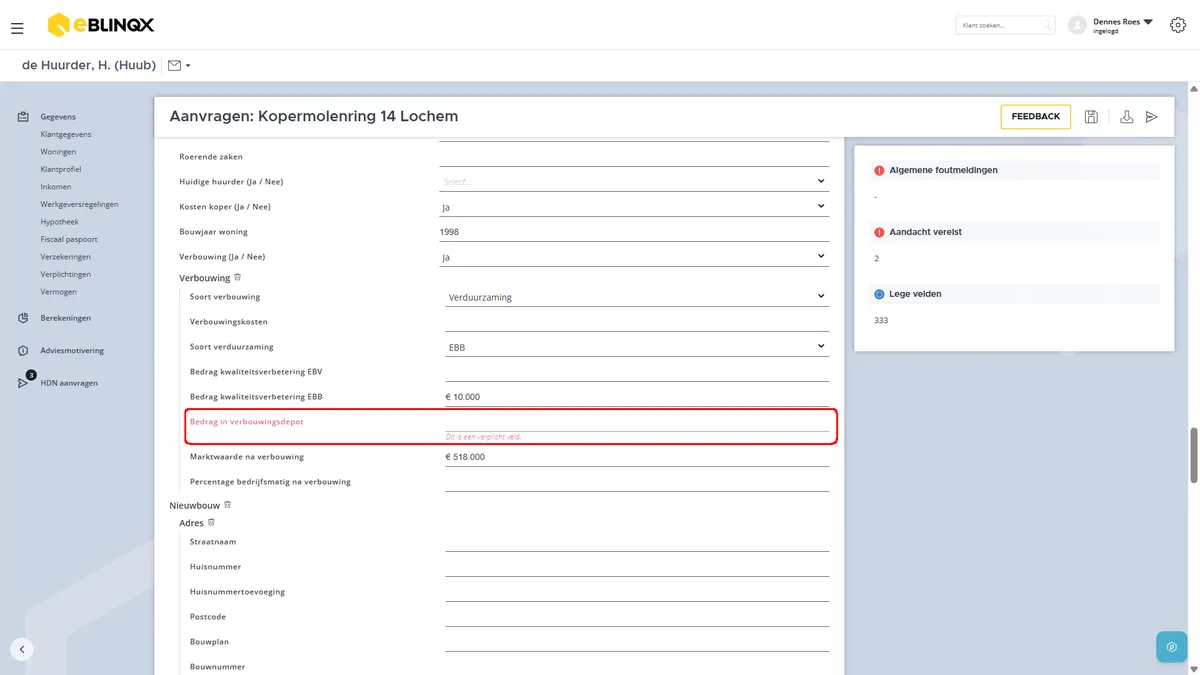
Task: Click the Verbouwingskosten input field
Action: [x=637, y=321]
